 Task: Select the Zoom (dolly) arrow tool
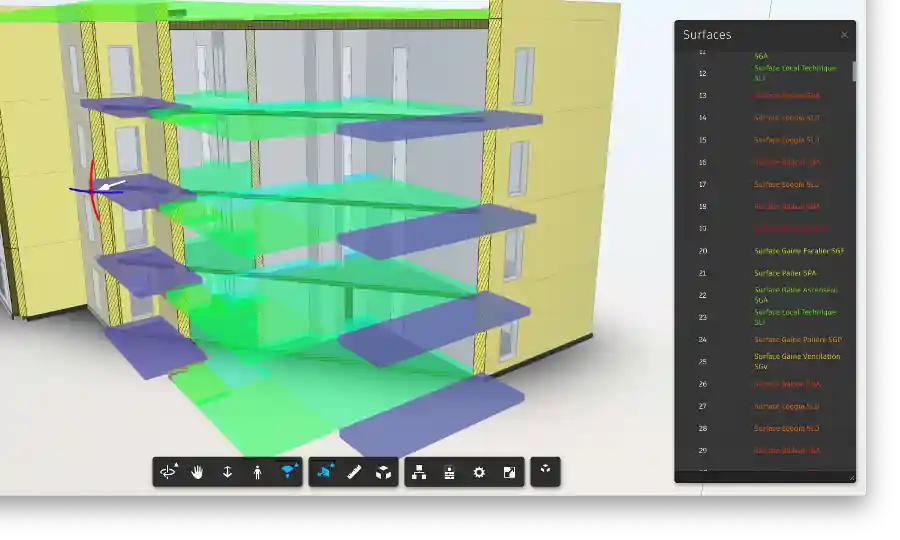228,472
